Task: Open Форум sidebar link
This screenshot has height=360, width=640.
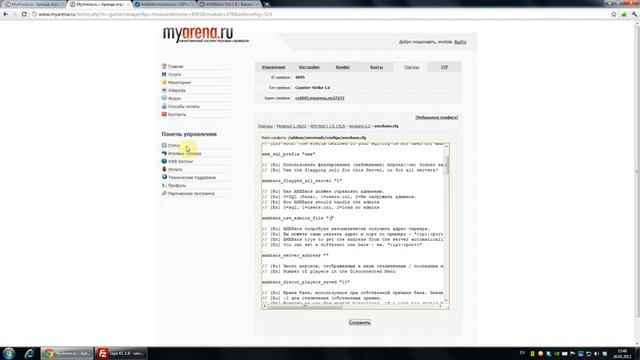Action: tap(174, 98)
